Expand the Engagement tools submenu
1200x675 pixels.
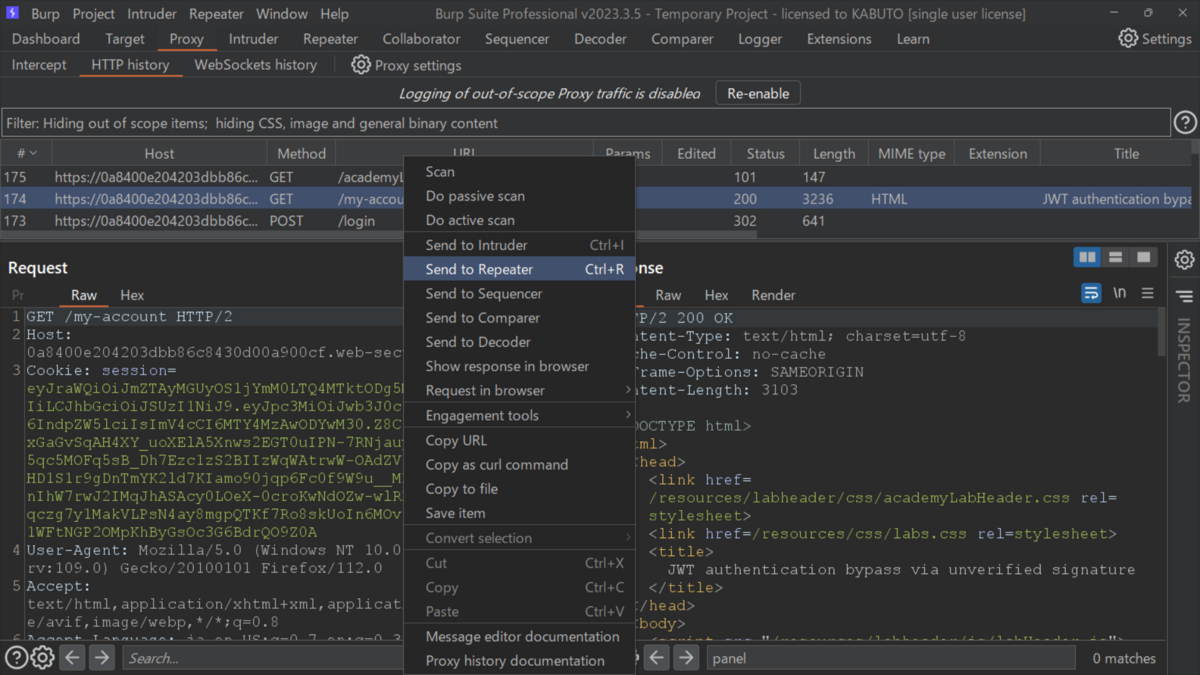coord(519,415)
